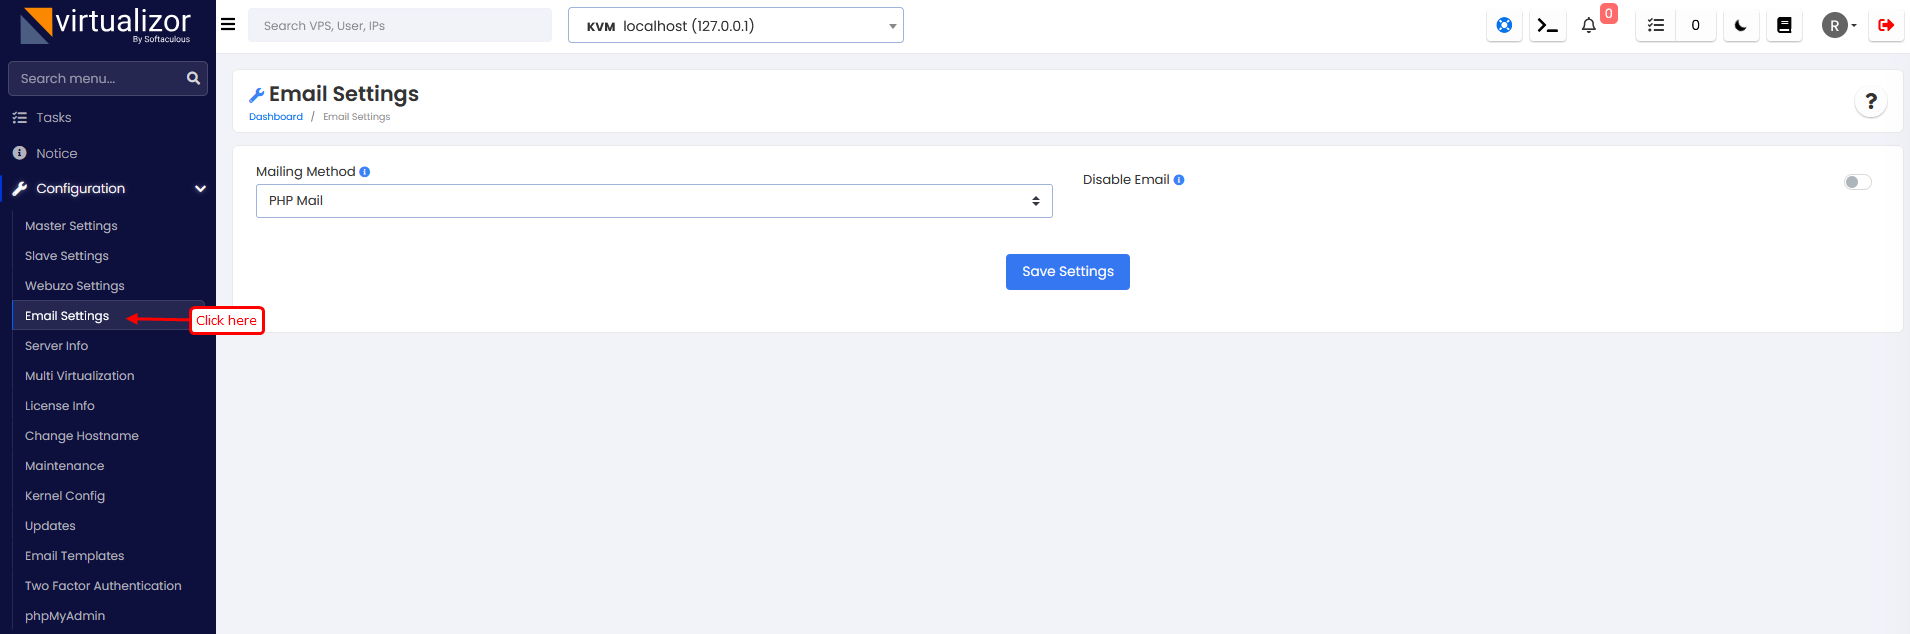1910x634 pixels.
Task: Open the documentation book icon
Action: click(x=1784, y=26)
